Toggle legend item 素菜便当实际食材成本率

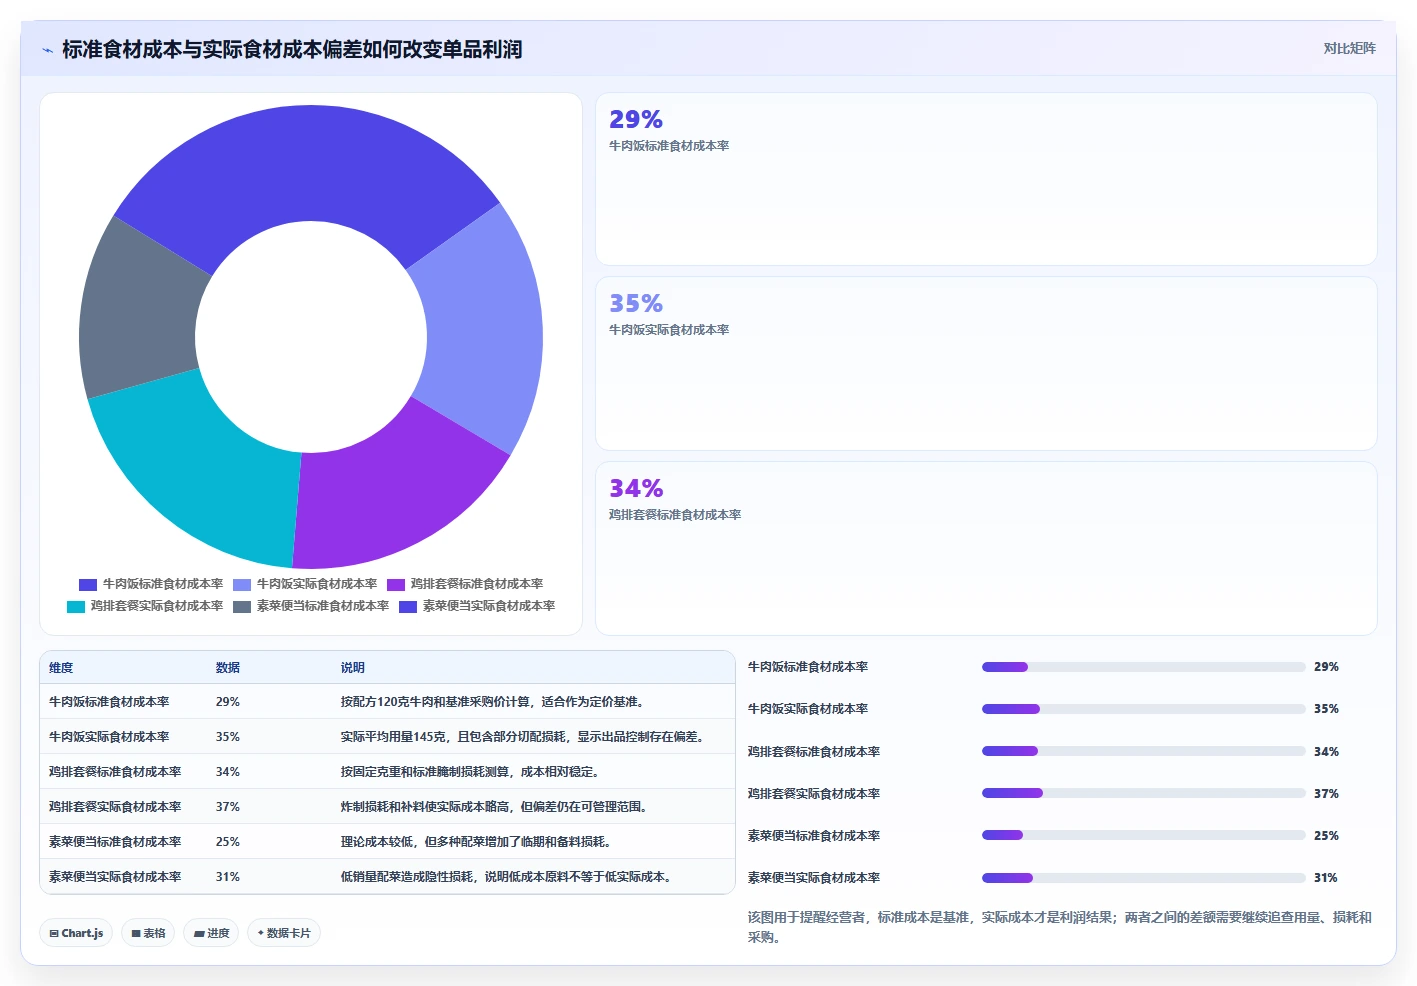[477, 606]
